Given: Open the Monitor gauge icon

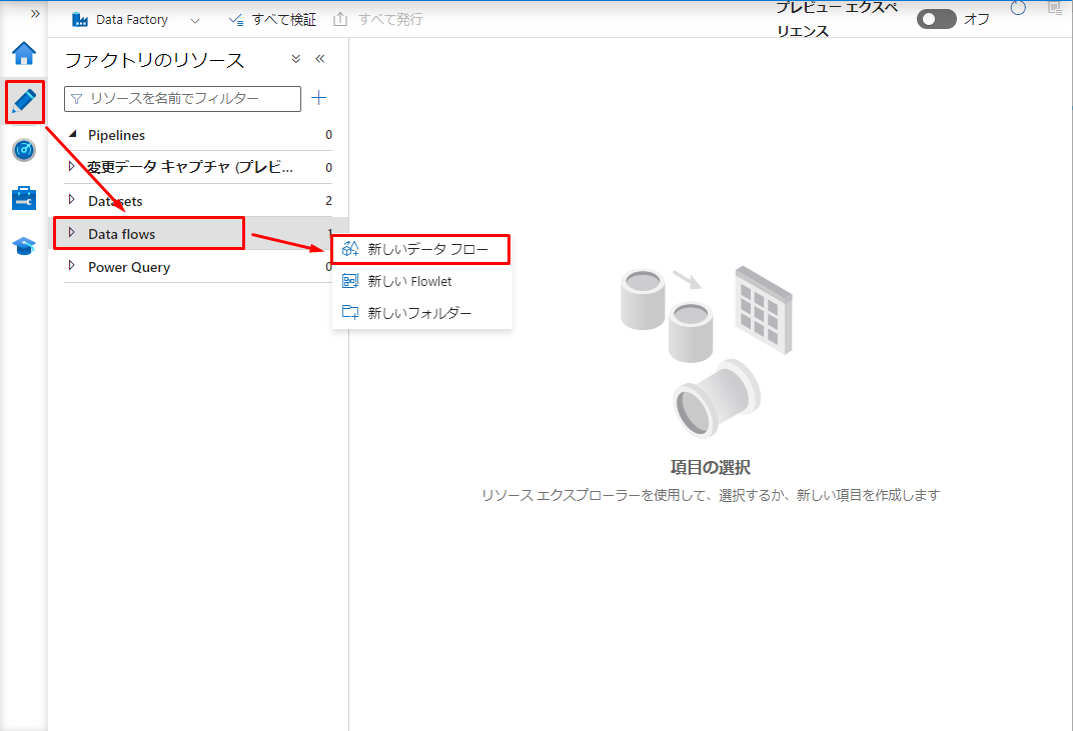Looking at the screenshot, I should tap(24, 150).
